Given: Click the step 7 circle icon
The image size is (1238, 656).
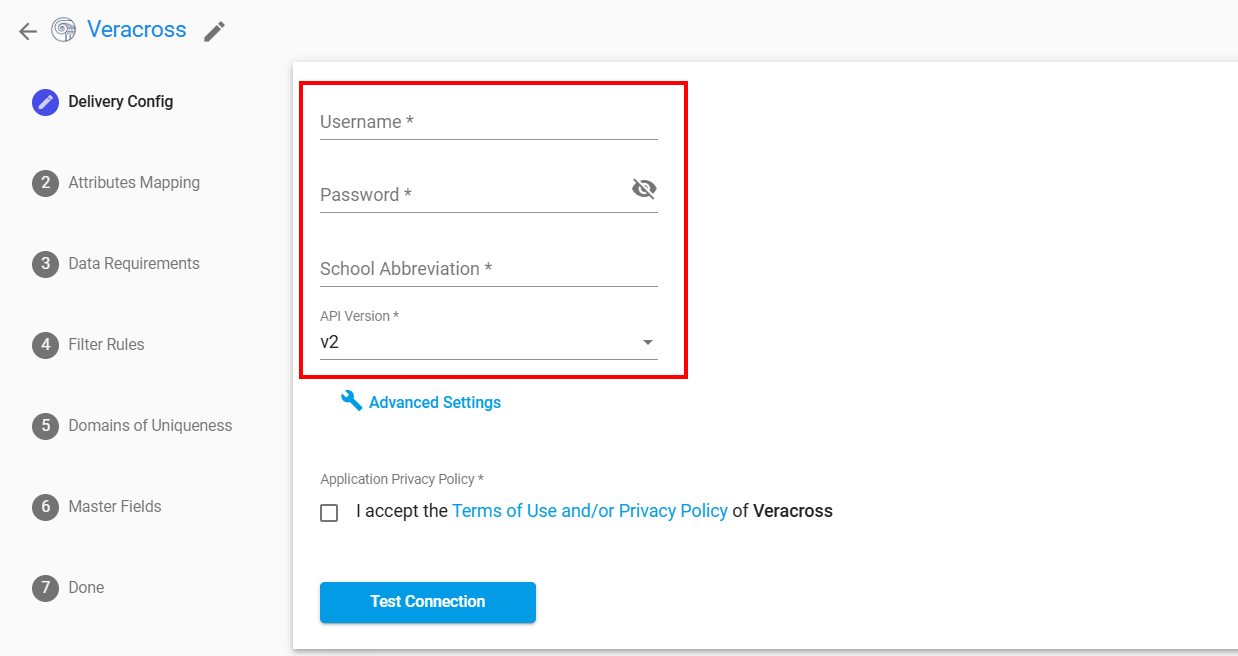Looking at the screenshot, I should pyautogui.click(x=45, y=588).
